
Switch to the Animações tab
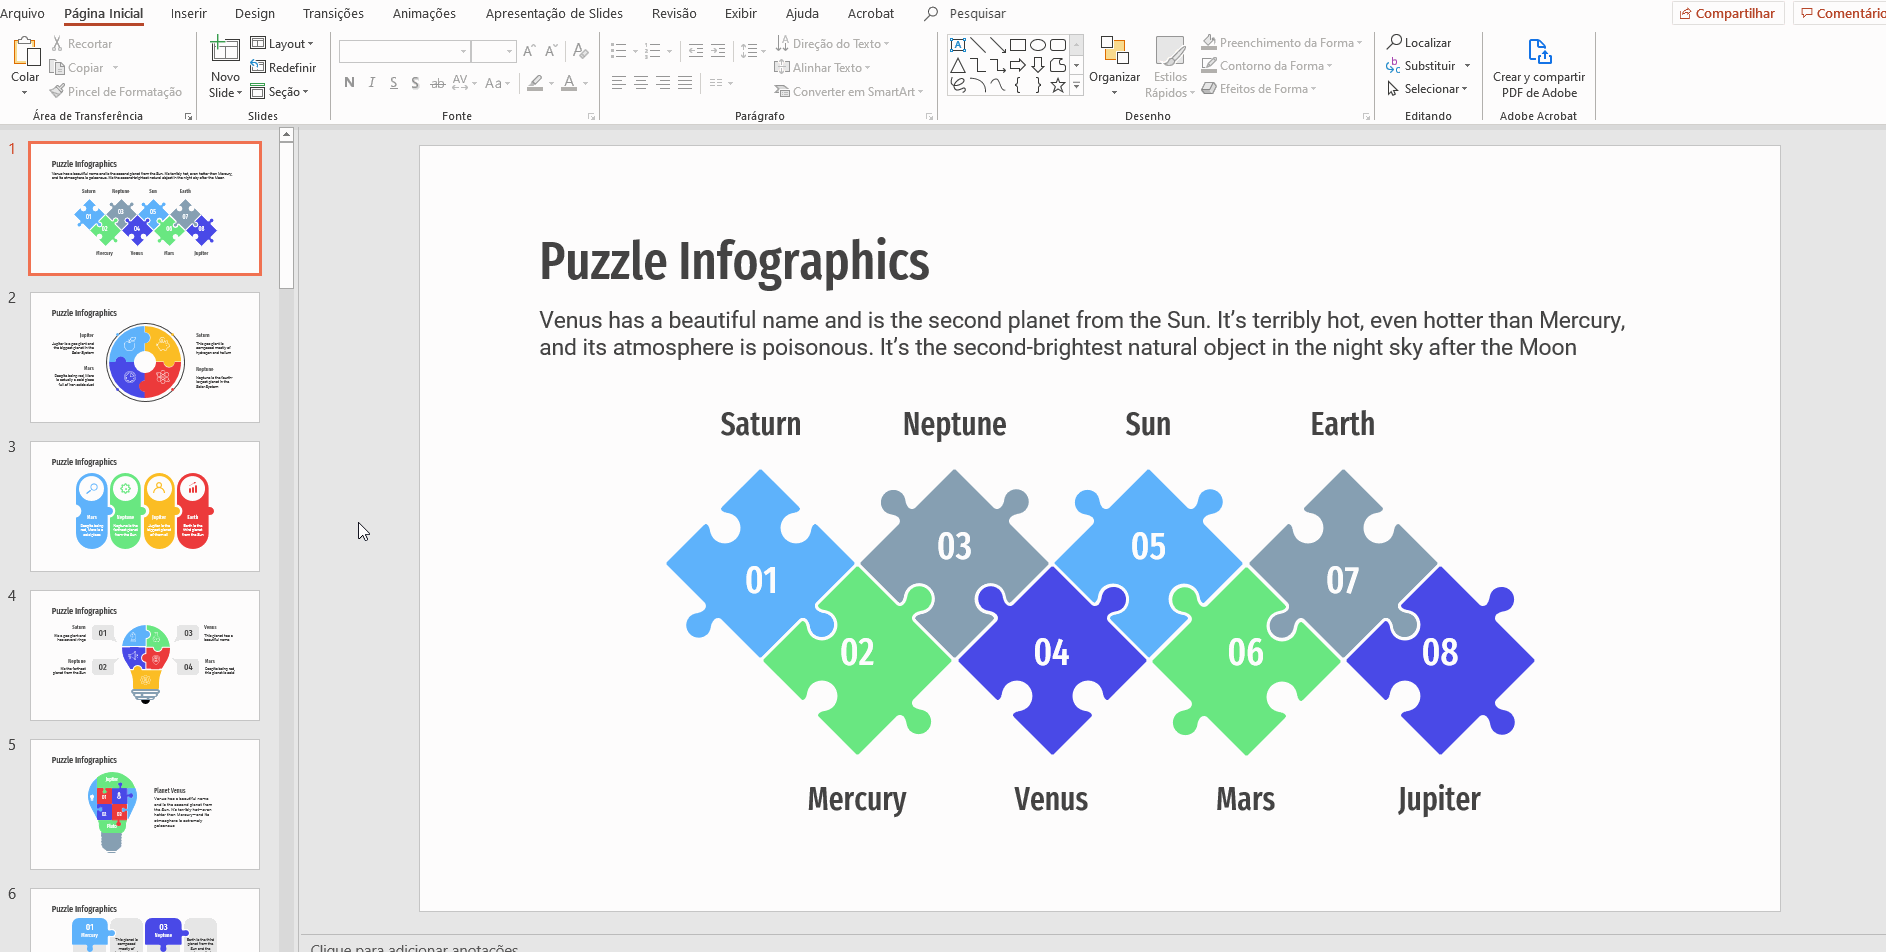click(424, 13)
